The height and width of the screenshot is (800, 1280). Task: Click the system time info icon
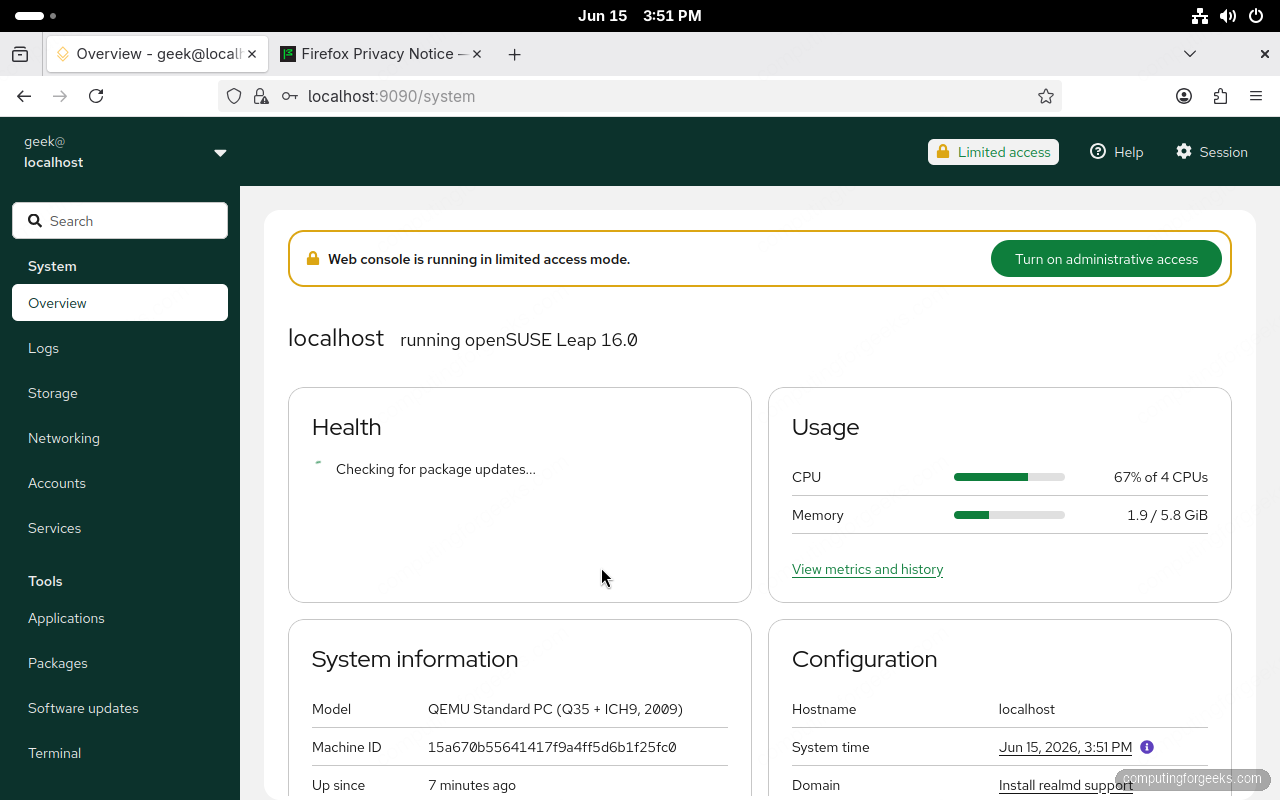coord(1147,747)
